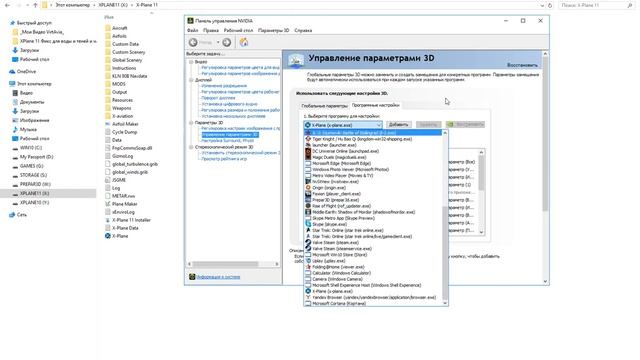Open Правка menu in NVIDIA panel

click(211, 31)
